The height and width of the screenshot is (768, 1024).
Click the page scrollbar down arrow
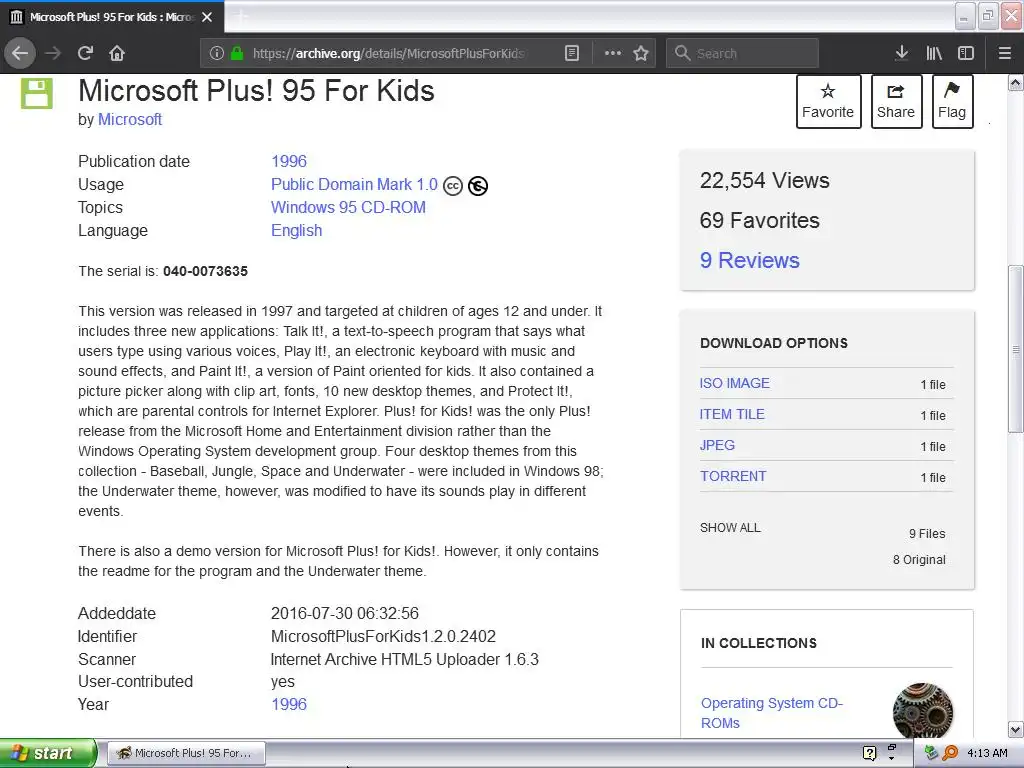pyautogui.click(x=1015, y=729)
